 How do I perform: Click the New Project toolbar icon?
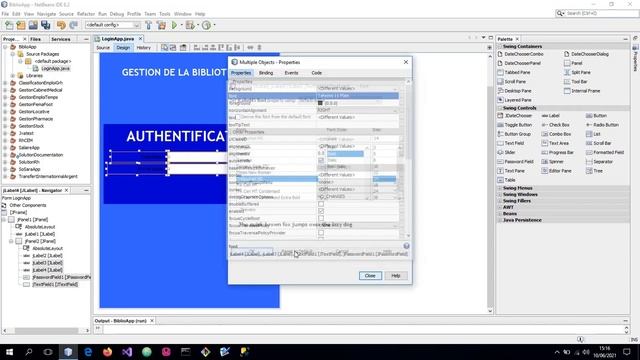click(x=21, y=25)
